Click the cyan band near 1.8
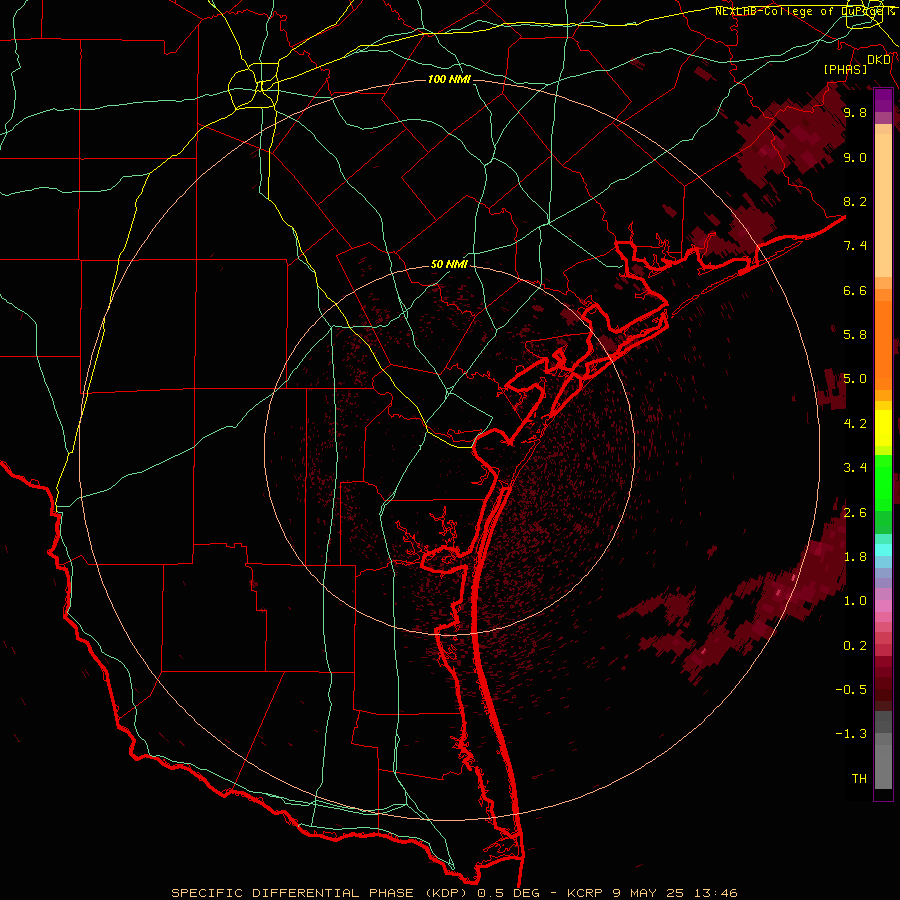The height and width of the screenshot is (900, 900). (883, 550)
